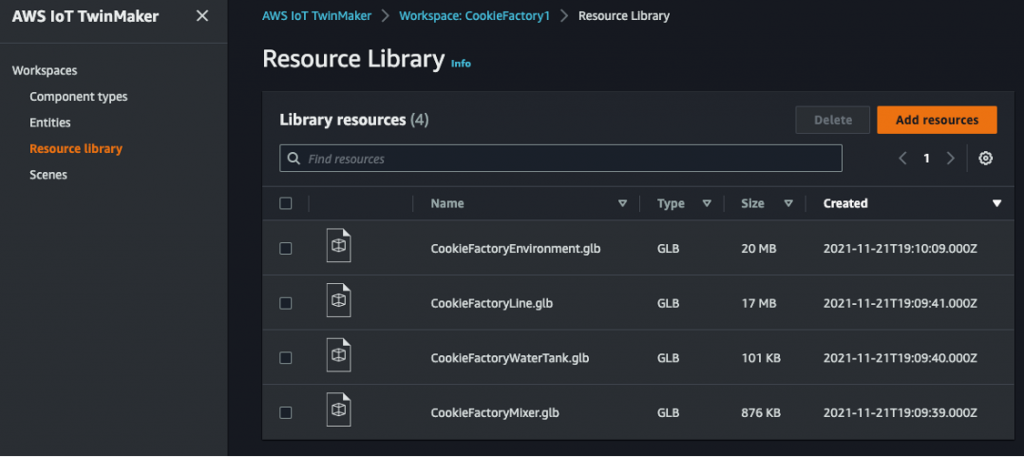Click the 2021-11-21T19:09:41.000Z created date
The image size is (1024, 457).
pyautogui.click(x=900, y=304)
